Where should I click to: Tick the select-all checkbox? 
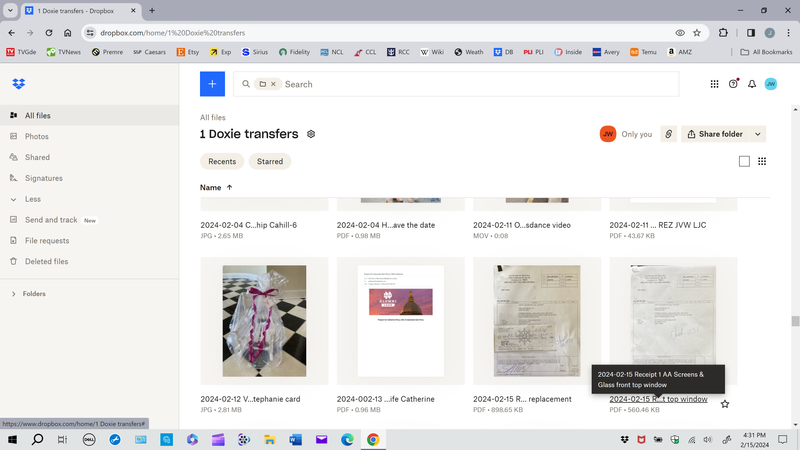(x=744, y=162)
